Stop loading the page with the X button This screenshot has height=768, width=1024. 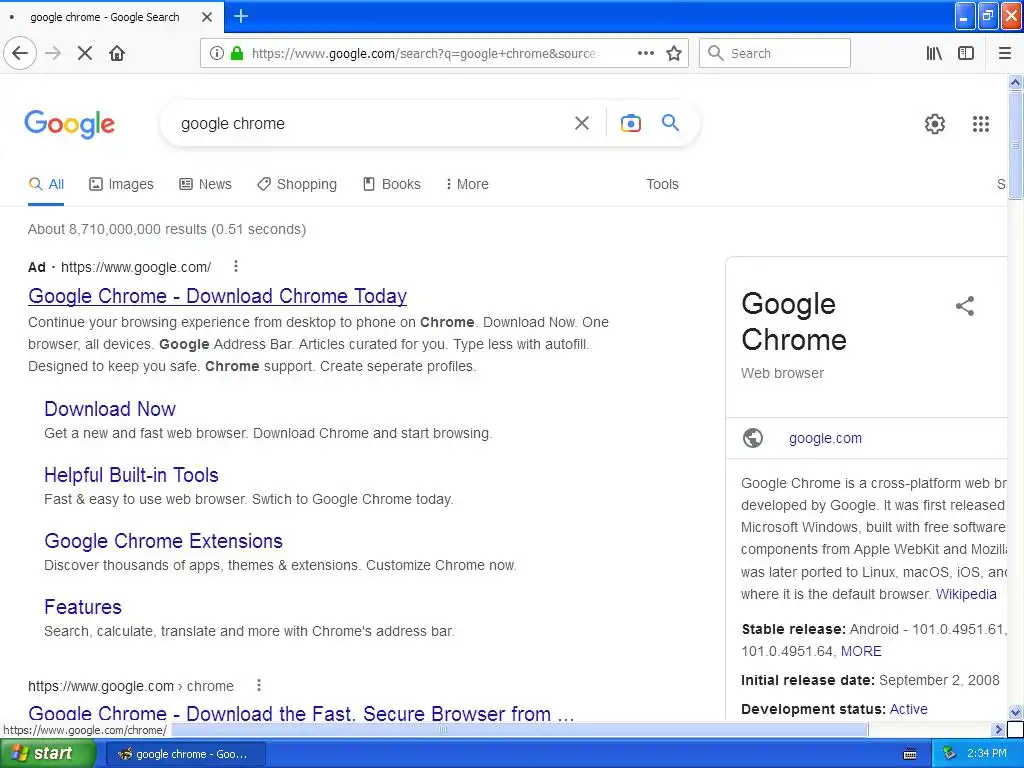click(85, 53)
